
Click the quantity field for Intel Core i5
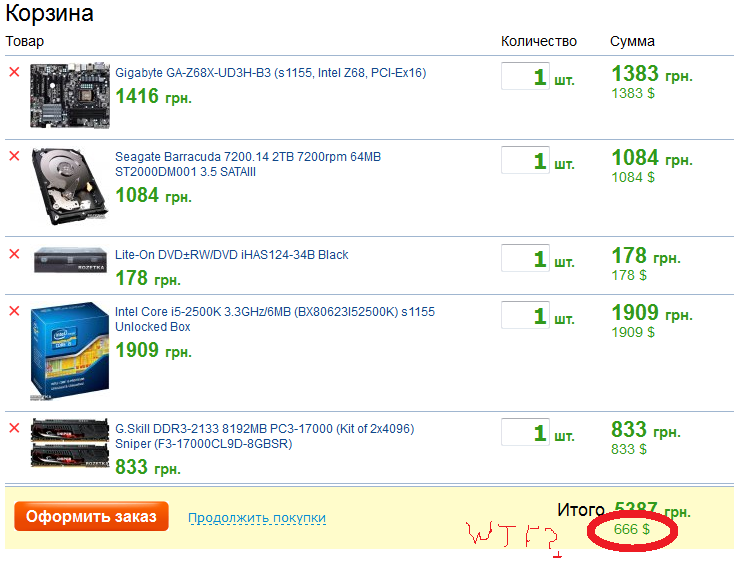[x=525, y=315]
